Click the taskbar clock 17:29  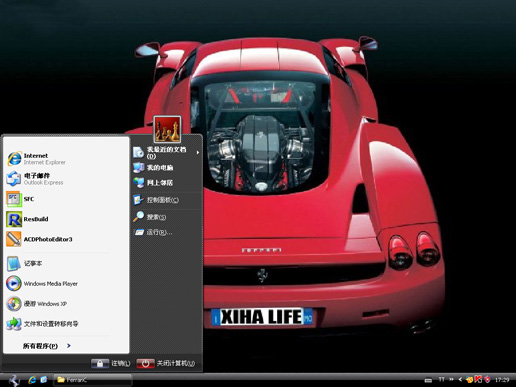click(x=502, y=380)
